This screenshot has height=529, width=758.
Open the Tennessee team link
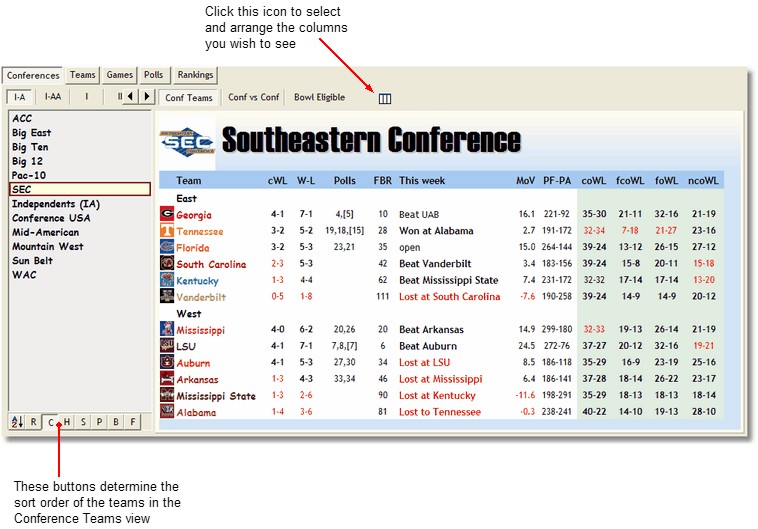click(x=200, y=231)
